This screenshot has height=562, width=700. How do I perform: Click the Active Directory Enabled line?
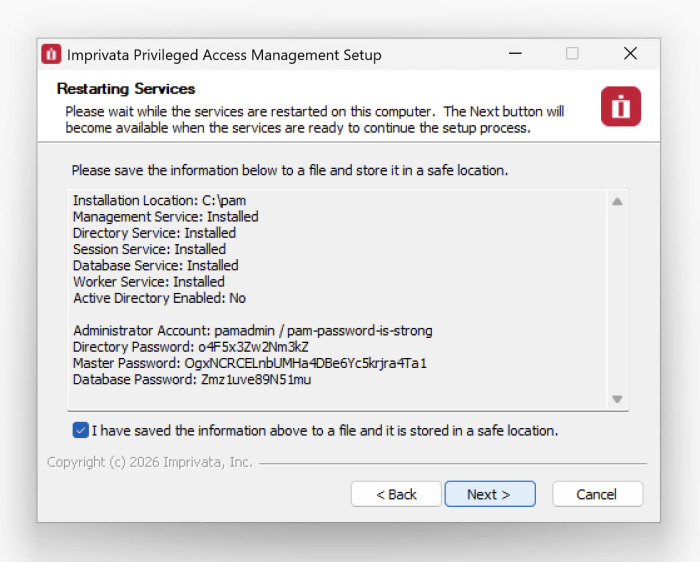coord(159,298)
